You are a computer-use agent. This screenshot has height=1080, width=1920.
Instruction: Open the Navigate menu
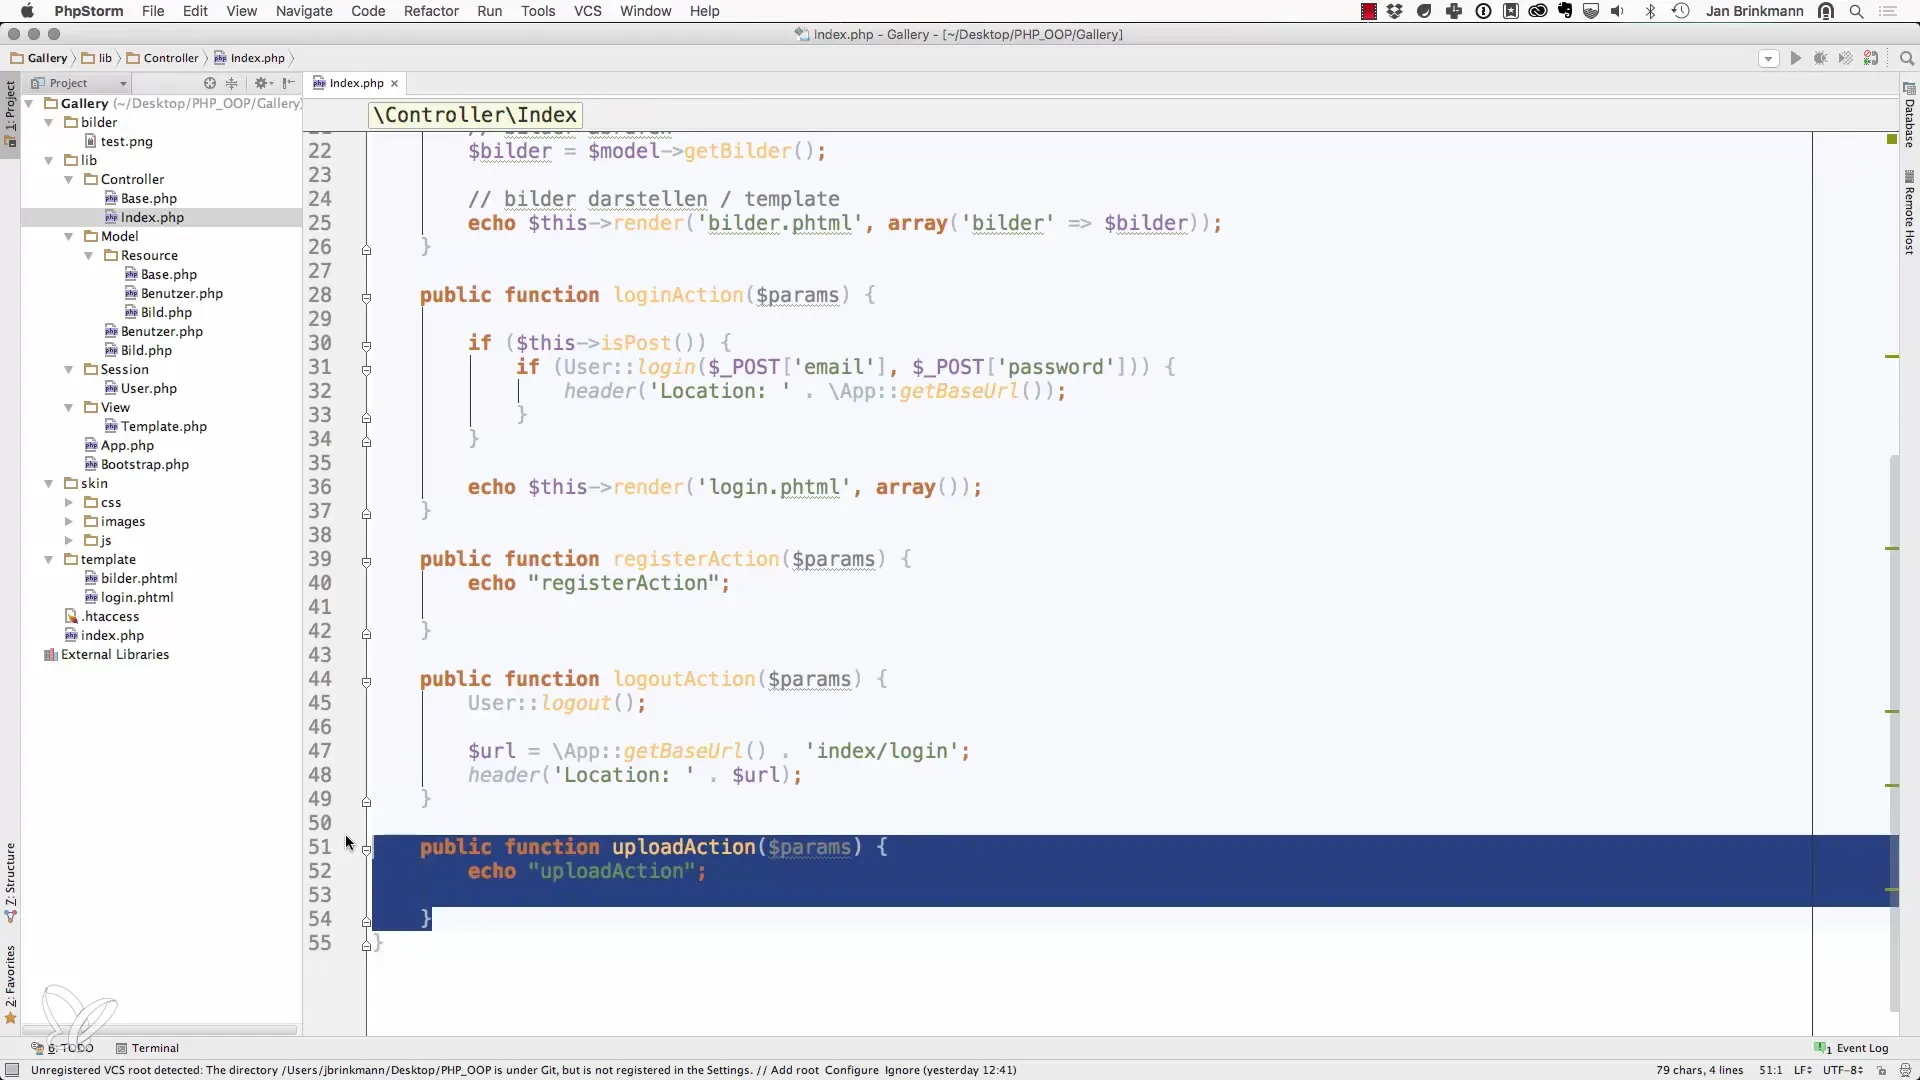(304, 11)
